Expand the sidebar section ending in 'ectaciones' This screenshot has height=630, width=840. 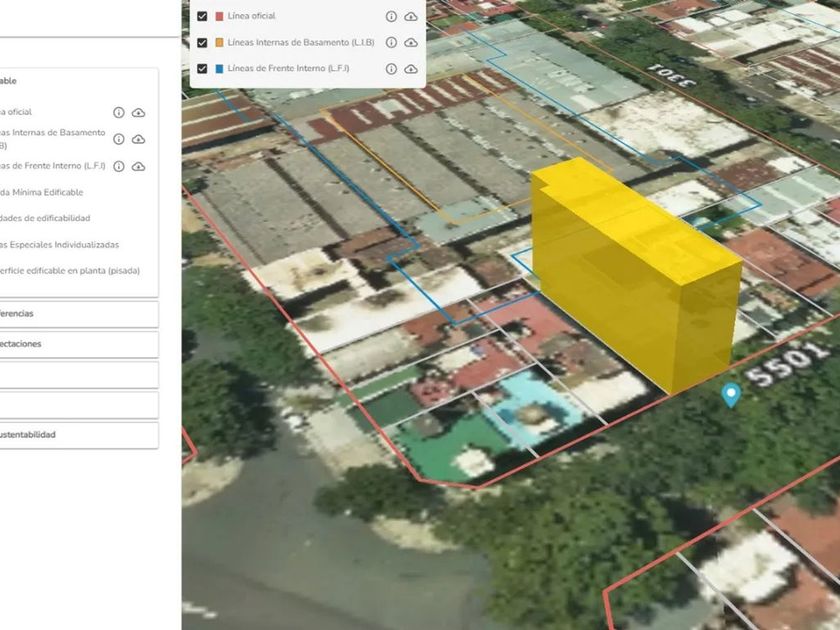tap(79, 344)
